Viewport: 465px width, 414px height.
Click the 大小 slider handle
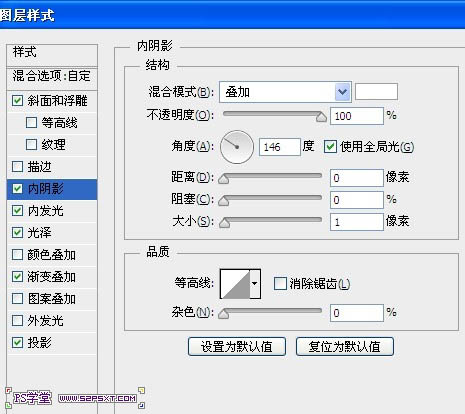tap(225, 223)
